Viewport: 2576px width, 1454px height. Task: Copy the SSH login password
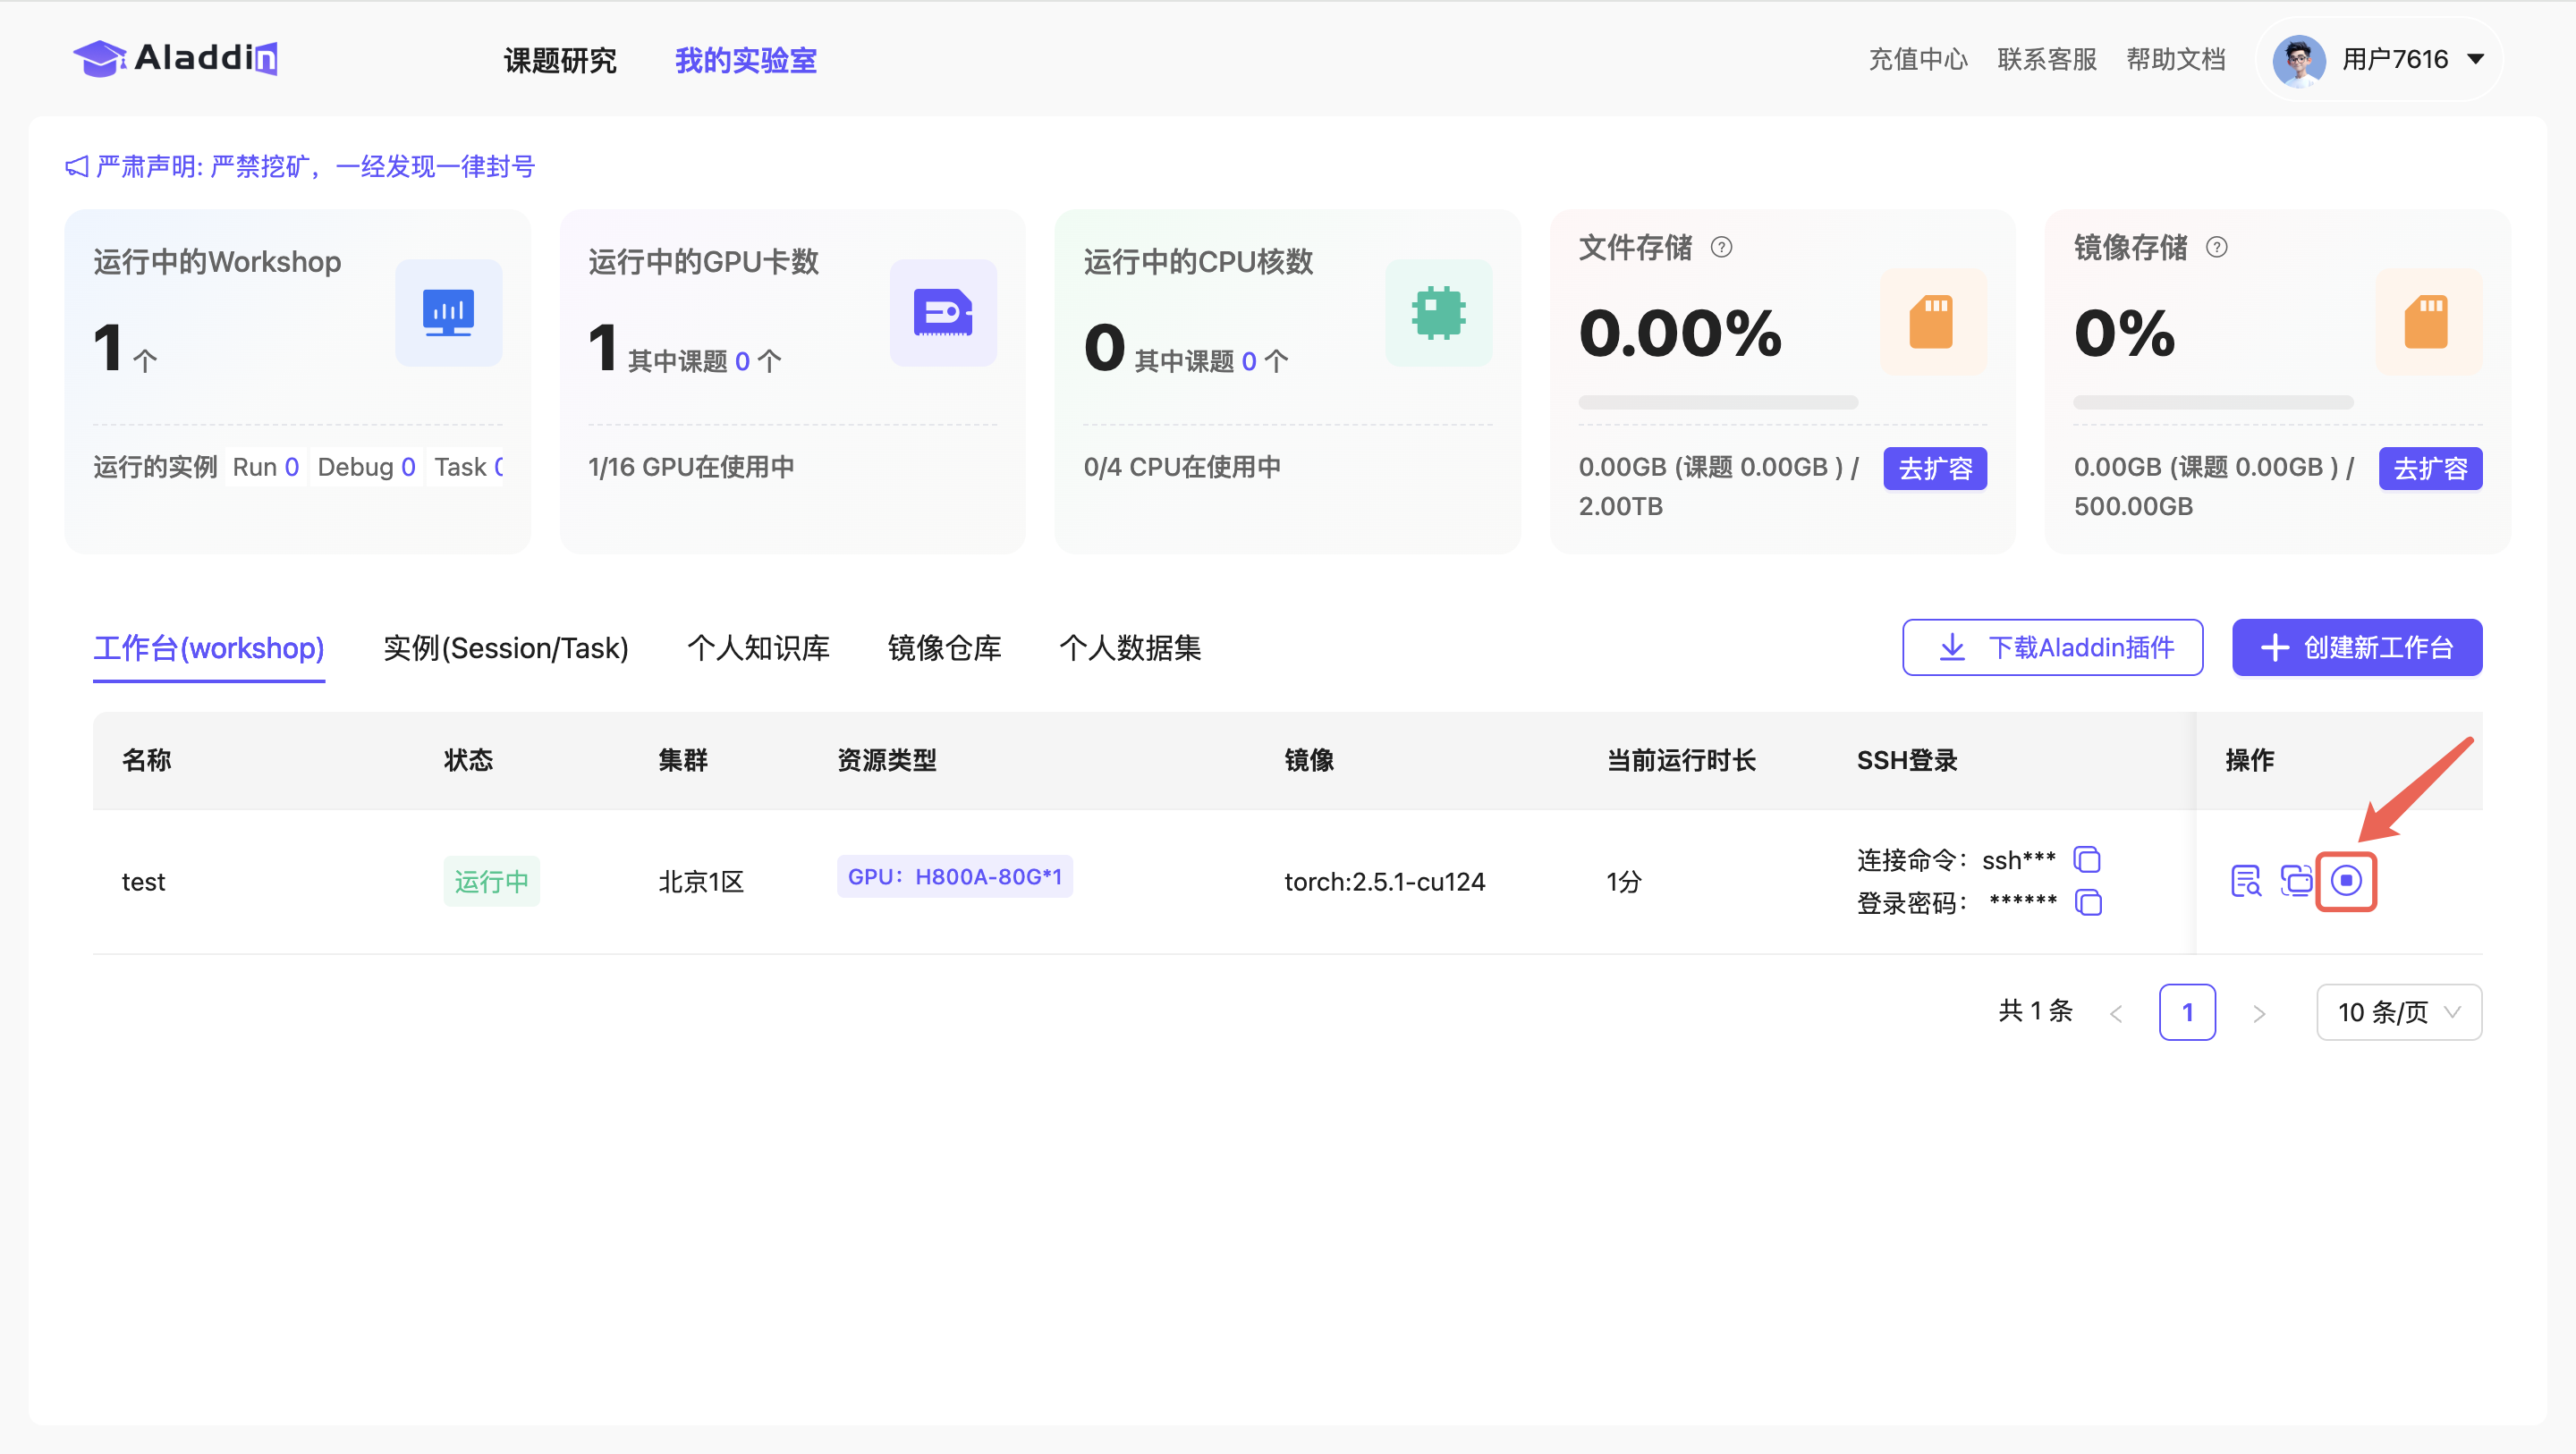(2088, 902)
